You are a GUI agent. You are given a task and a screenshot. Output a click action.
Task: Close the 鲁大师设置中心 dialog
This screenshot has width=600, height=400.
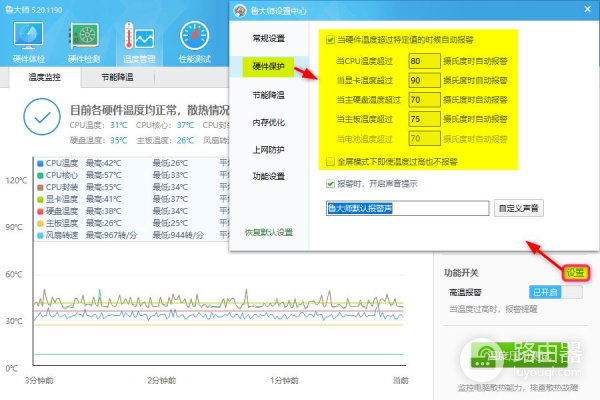(x=588, y=9)
